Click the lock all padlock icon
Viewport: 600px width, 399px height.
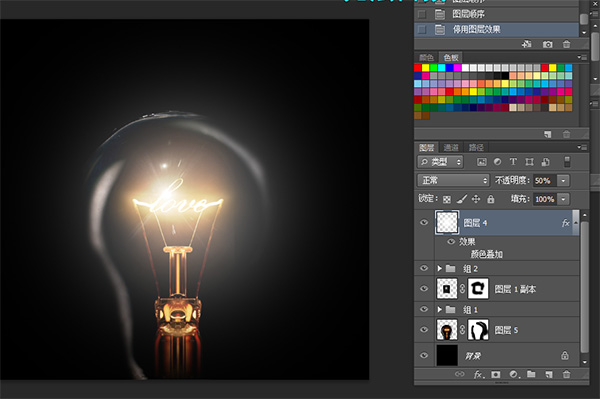(x=491, y=199)
